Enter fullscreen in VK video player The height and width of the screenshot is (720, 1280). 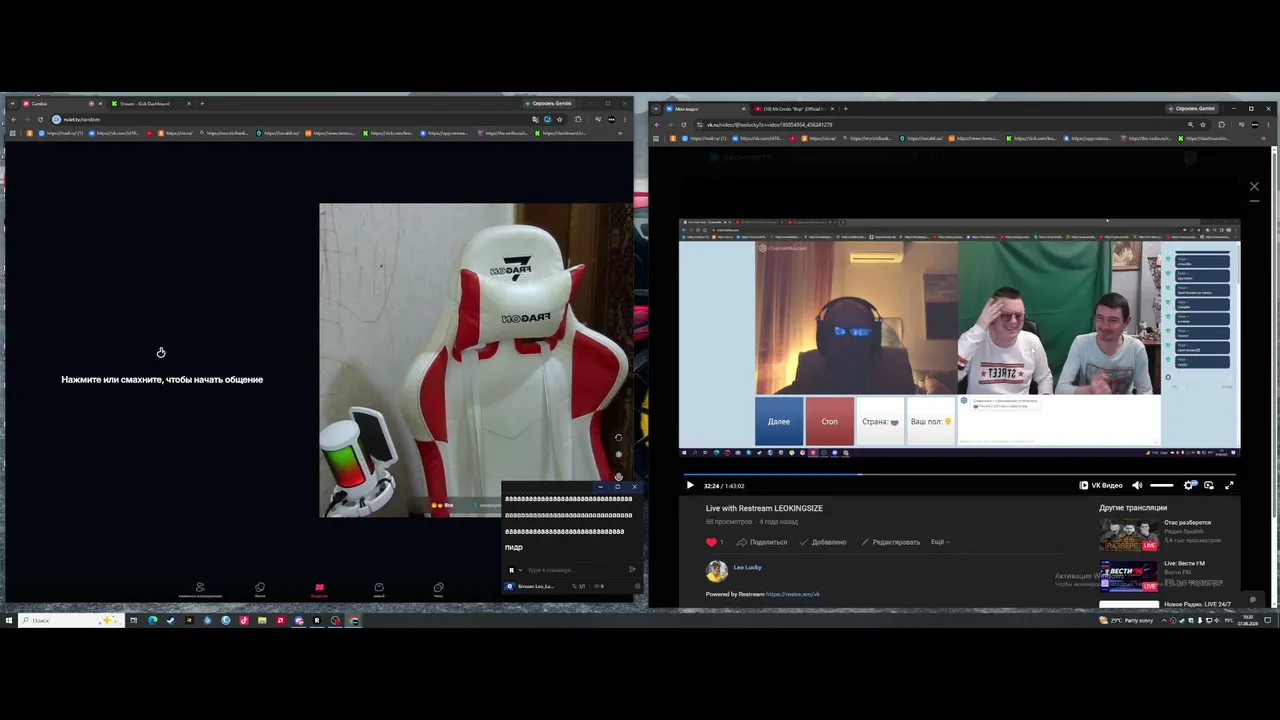tap(1229, 485)
